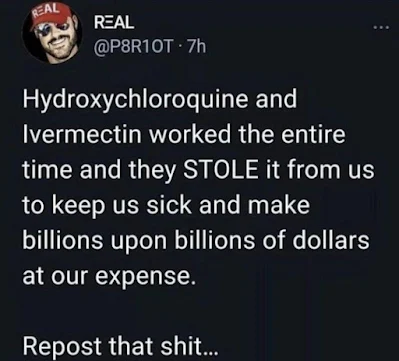Click "billions upon billions of dollars" line
This screenshot has width=399, height=361.
[x=196, y=240]
